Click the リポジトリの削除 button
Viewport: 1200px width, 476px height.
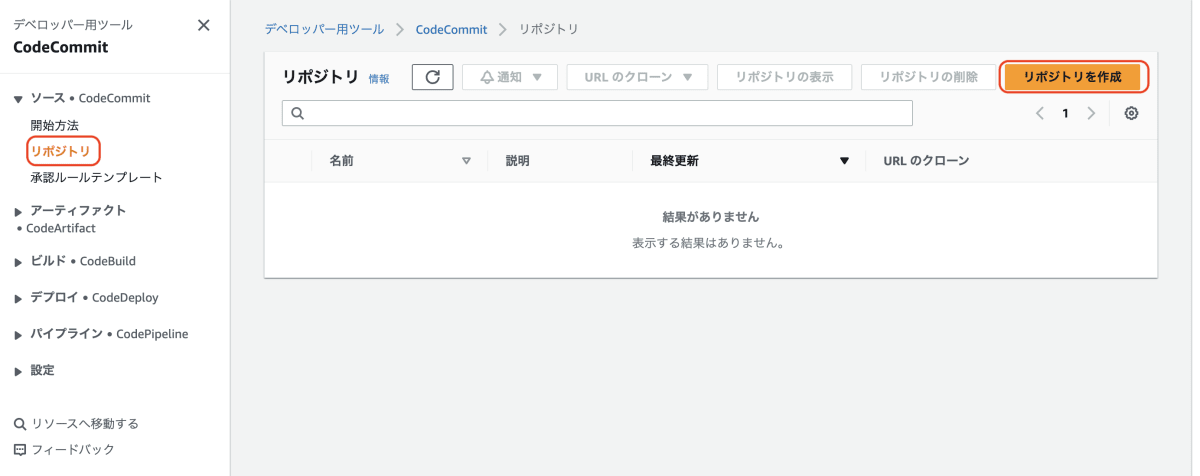coord(928,77)
